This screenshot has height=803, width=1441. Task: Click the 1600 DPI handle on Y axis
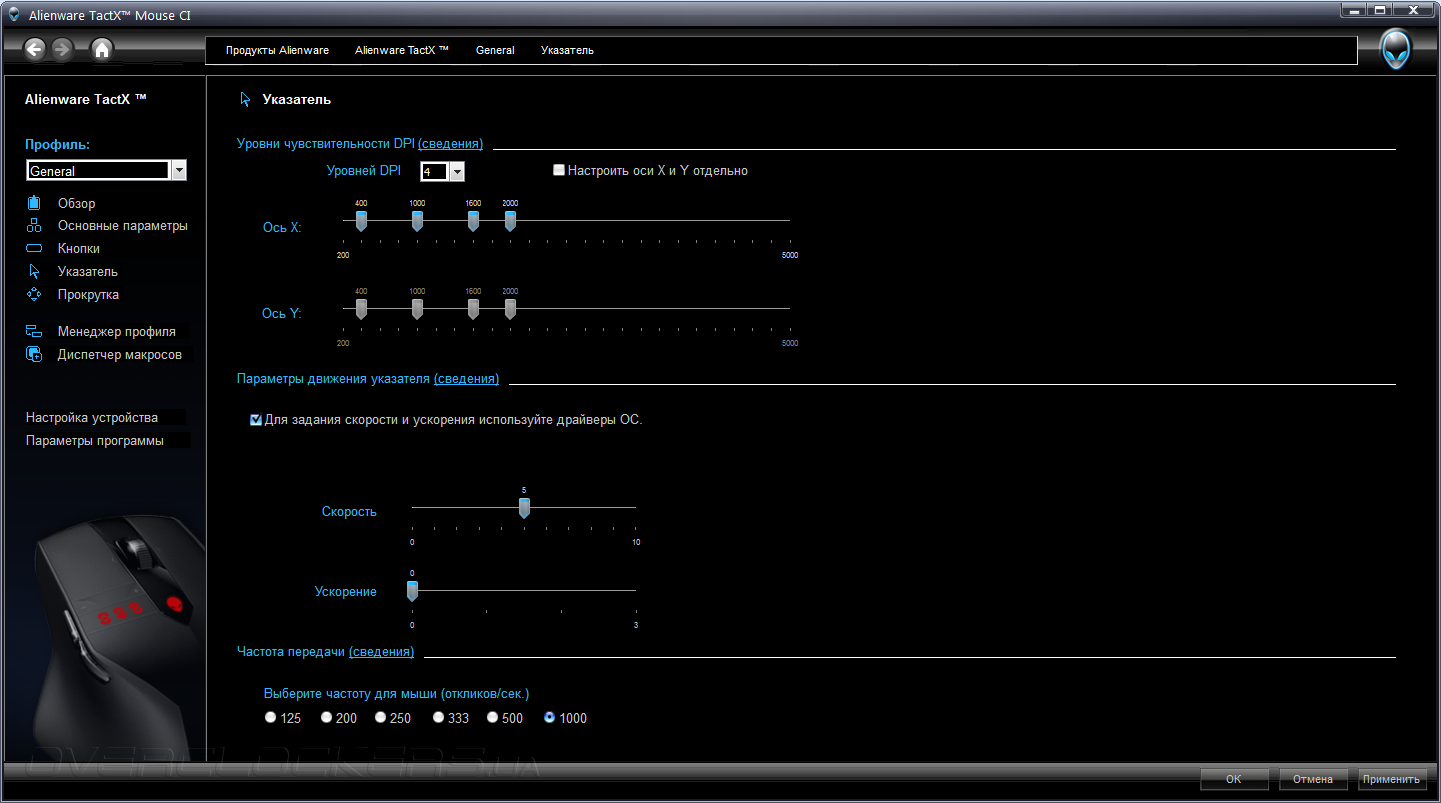tap(473, 308)
